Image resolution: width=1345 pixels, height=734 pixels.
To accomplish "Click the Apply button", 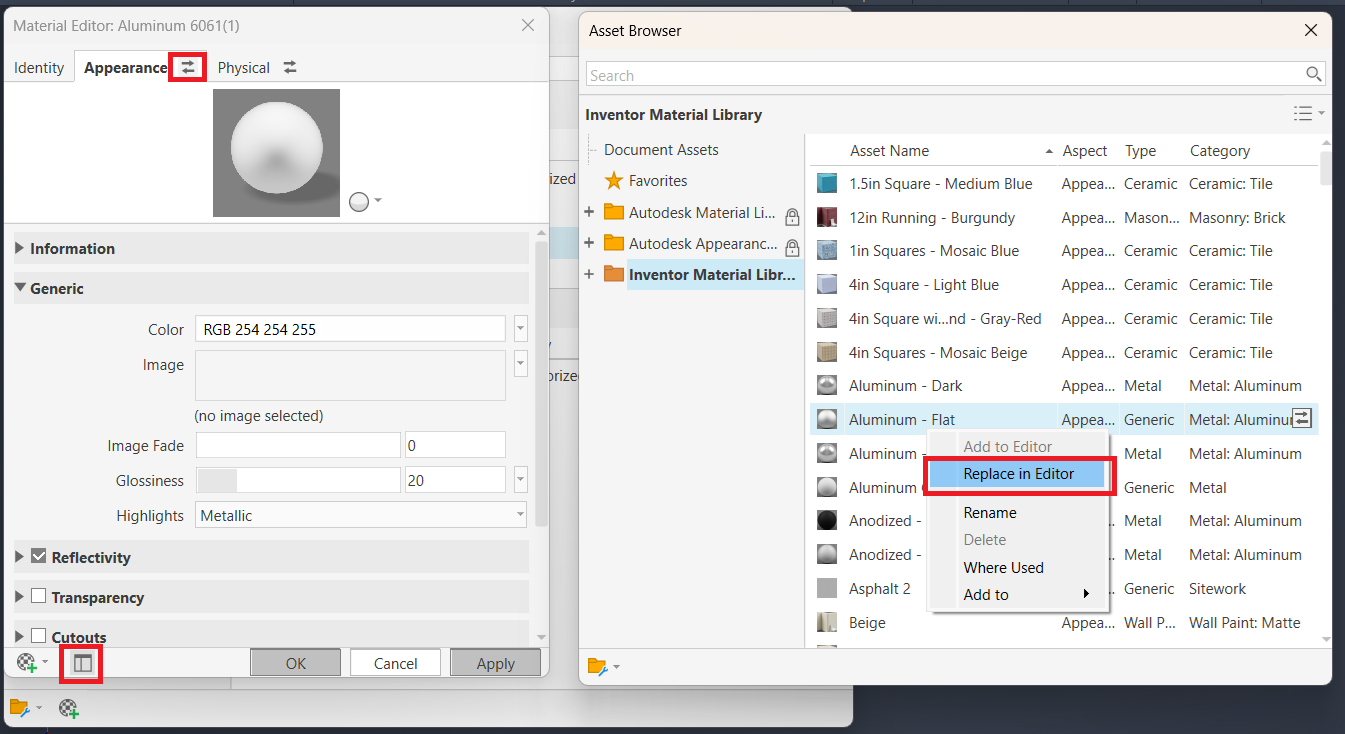I will [x=495, y=663].
